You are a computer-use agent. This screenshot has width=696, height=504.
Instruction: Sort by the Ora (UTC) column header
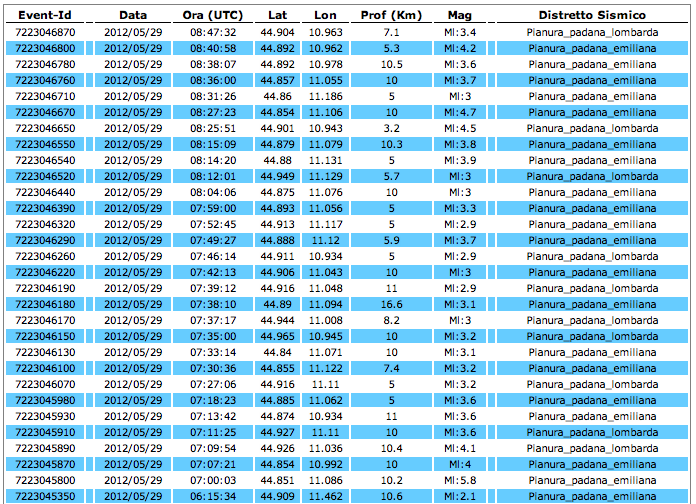(x=212, y=16)
